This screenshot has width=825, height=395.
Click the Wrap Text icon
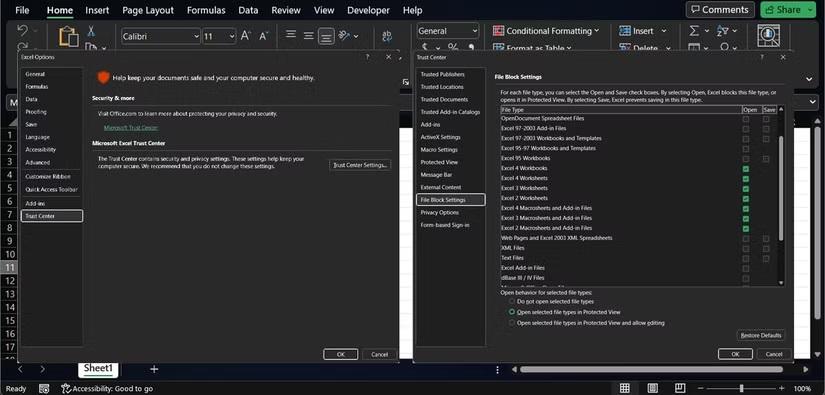pyautogui.click(x=387, y=36)
